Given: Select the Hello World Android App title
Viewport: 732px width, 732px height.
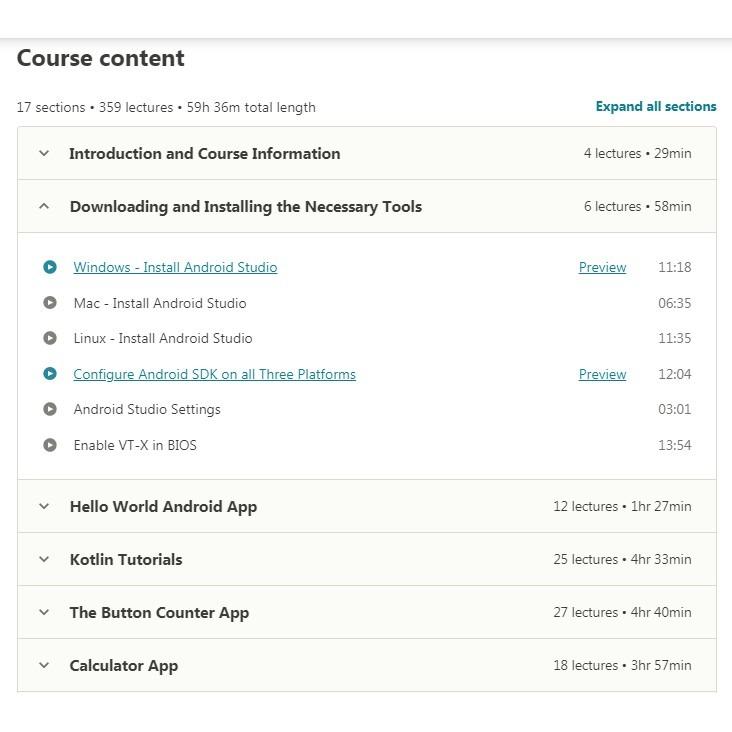Looking at the screenshot, I should [163, 507].
